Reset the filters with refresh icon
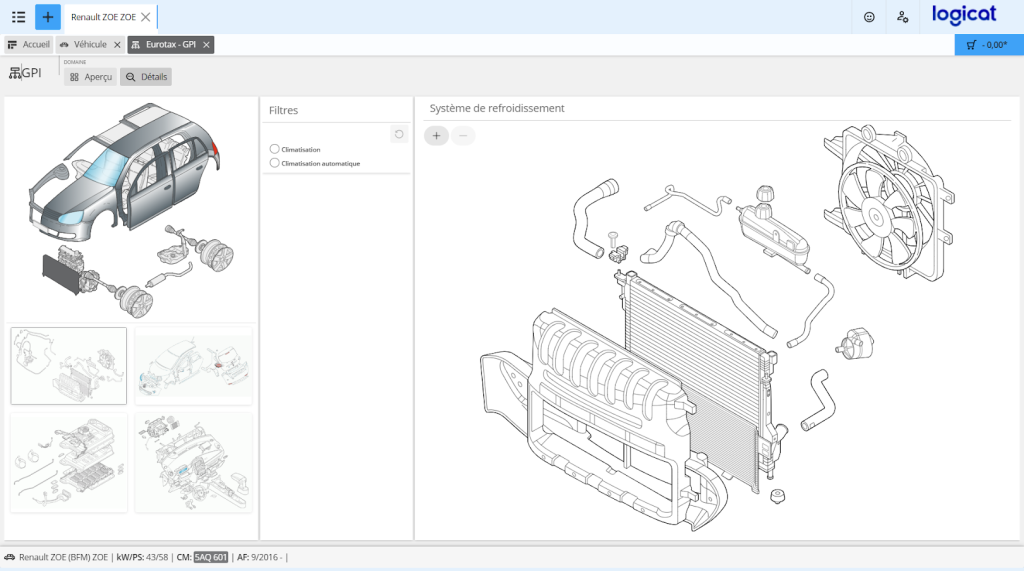The width and height of the screenshot is (1024, 571). tap(399, 134)
